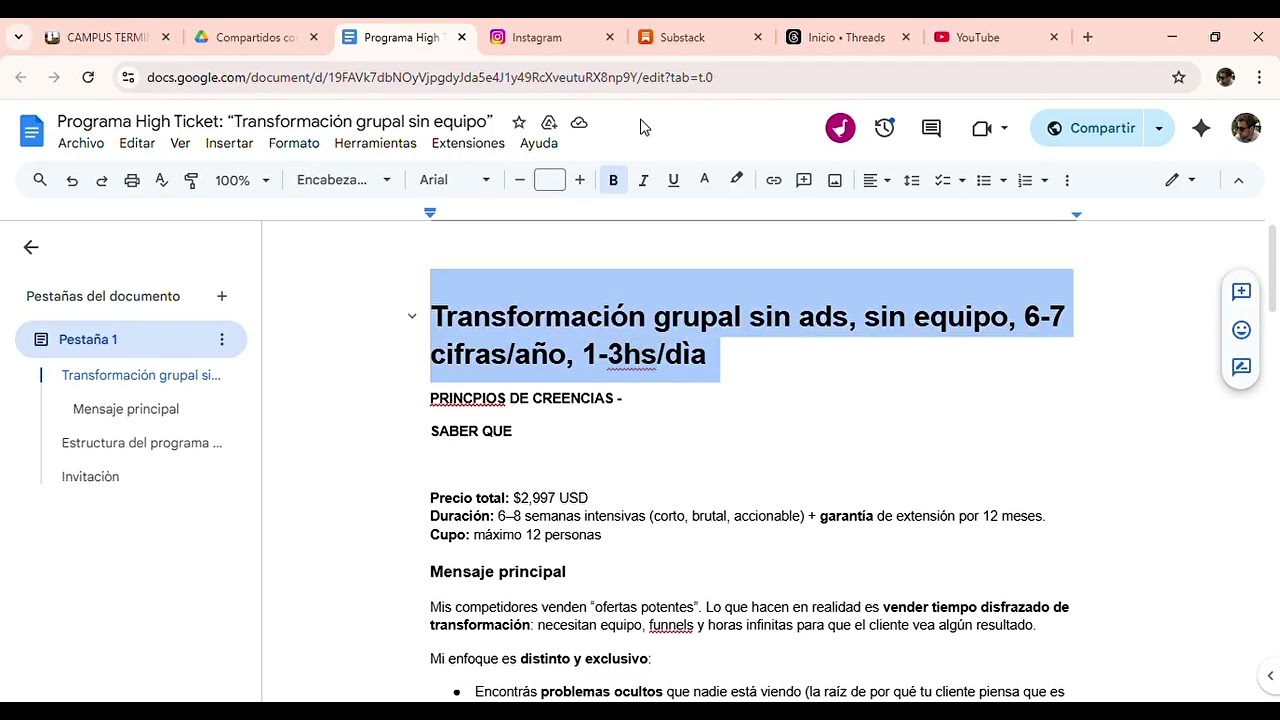The image size is (1280, 720).
Task: Click the Compartir button
Action: coord(1090,128)
